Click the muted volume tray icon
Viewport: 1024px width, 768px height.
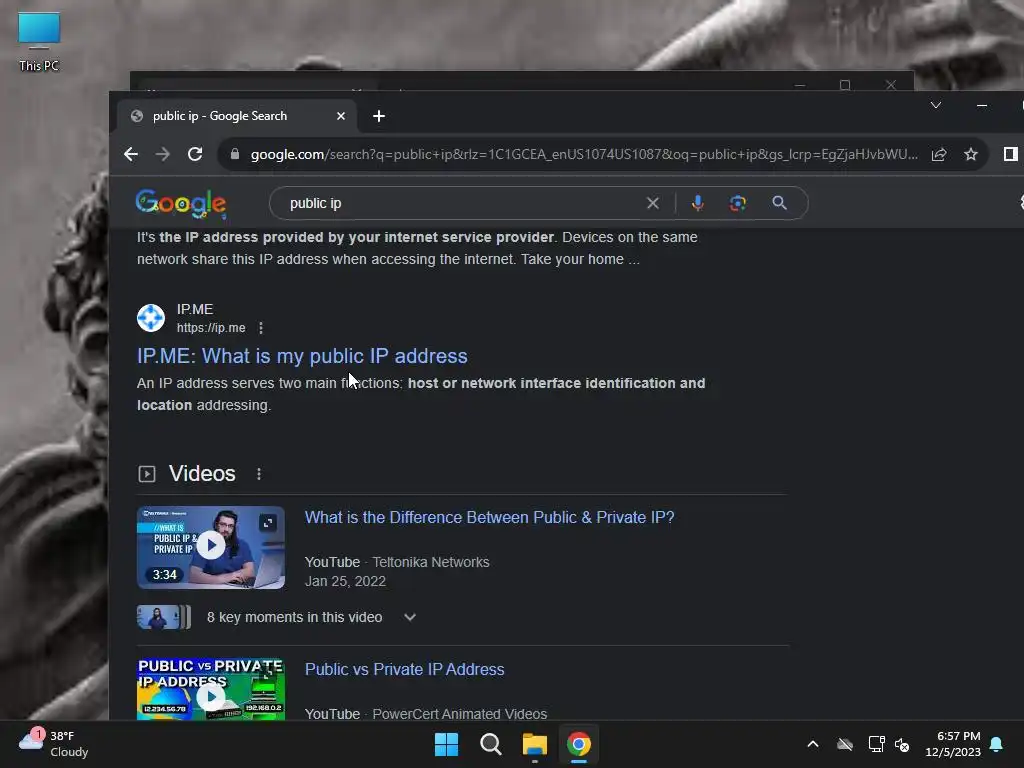902,744
